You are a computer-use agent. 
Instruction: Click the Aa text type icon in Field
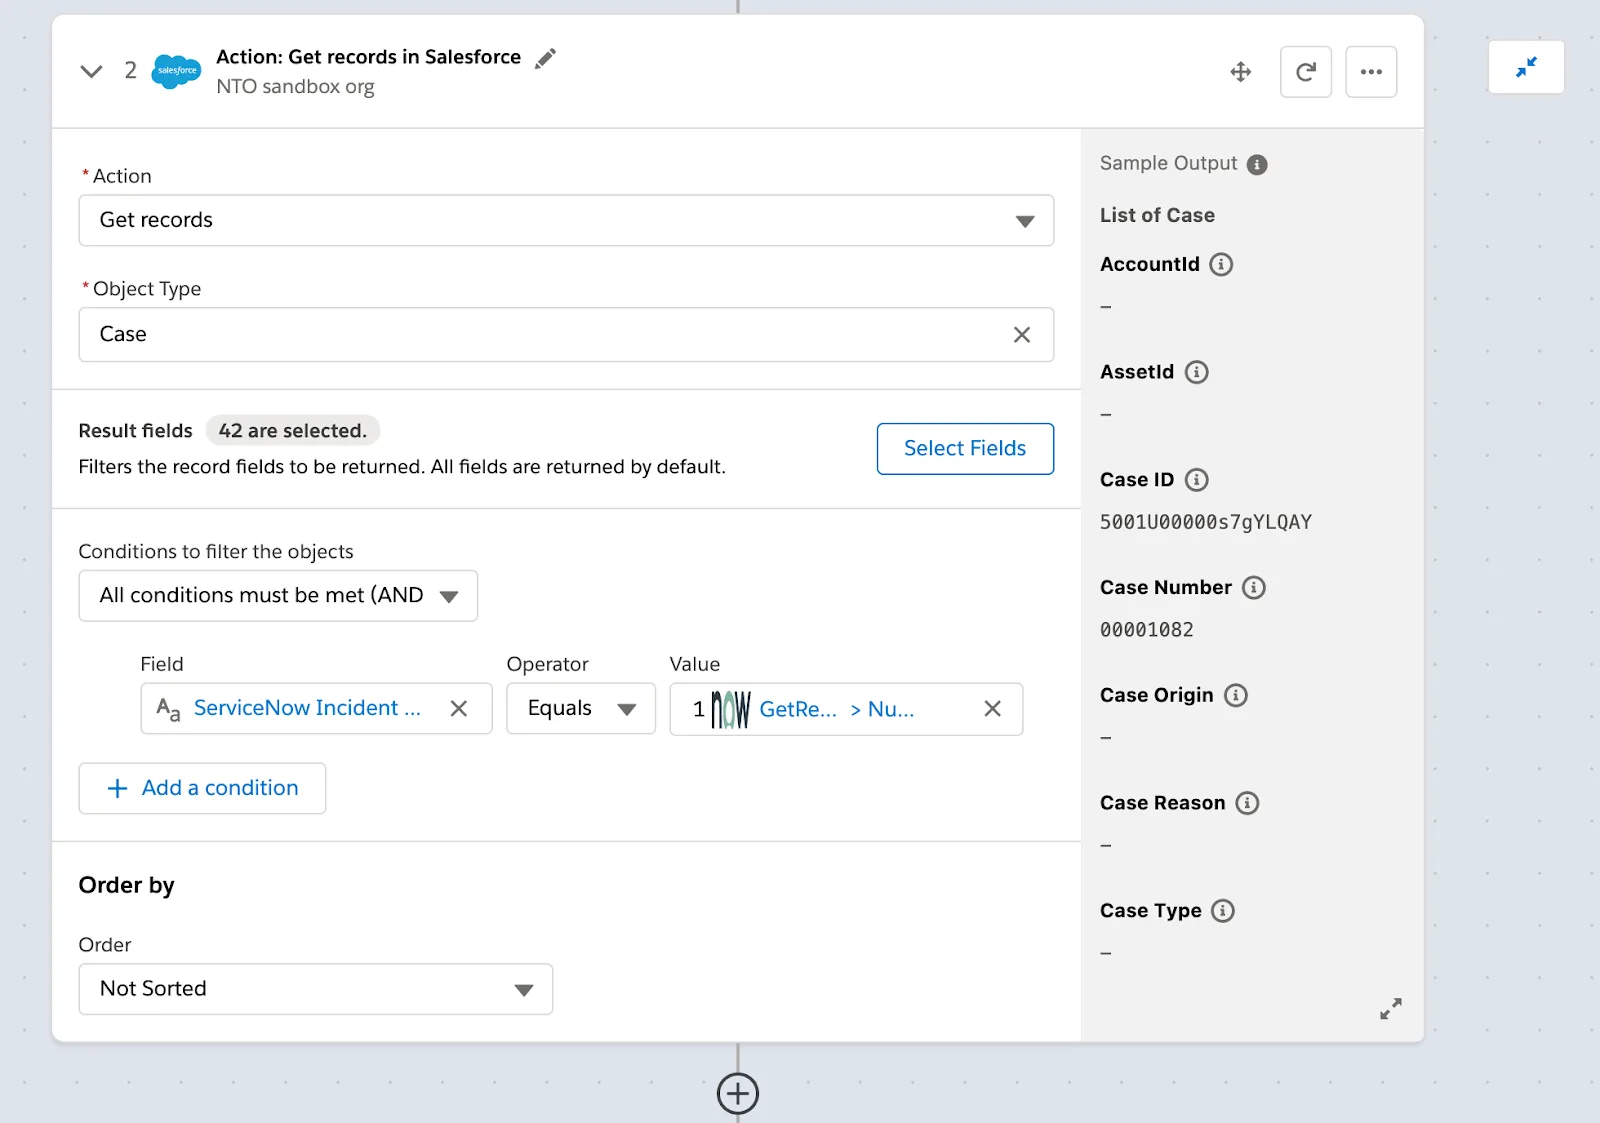pos(168,709)
